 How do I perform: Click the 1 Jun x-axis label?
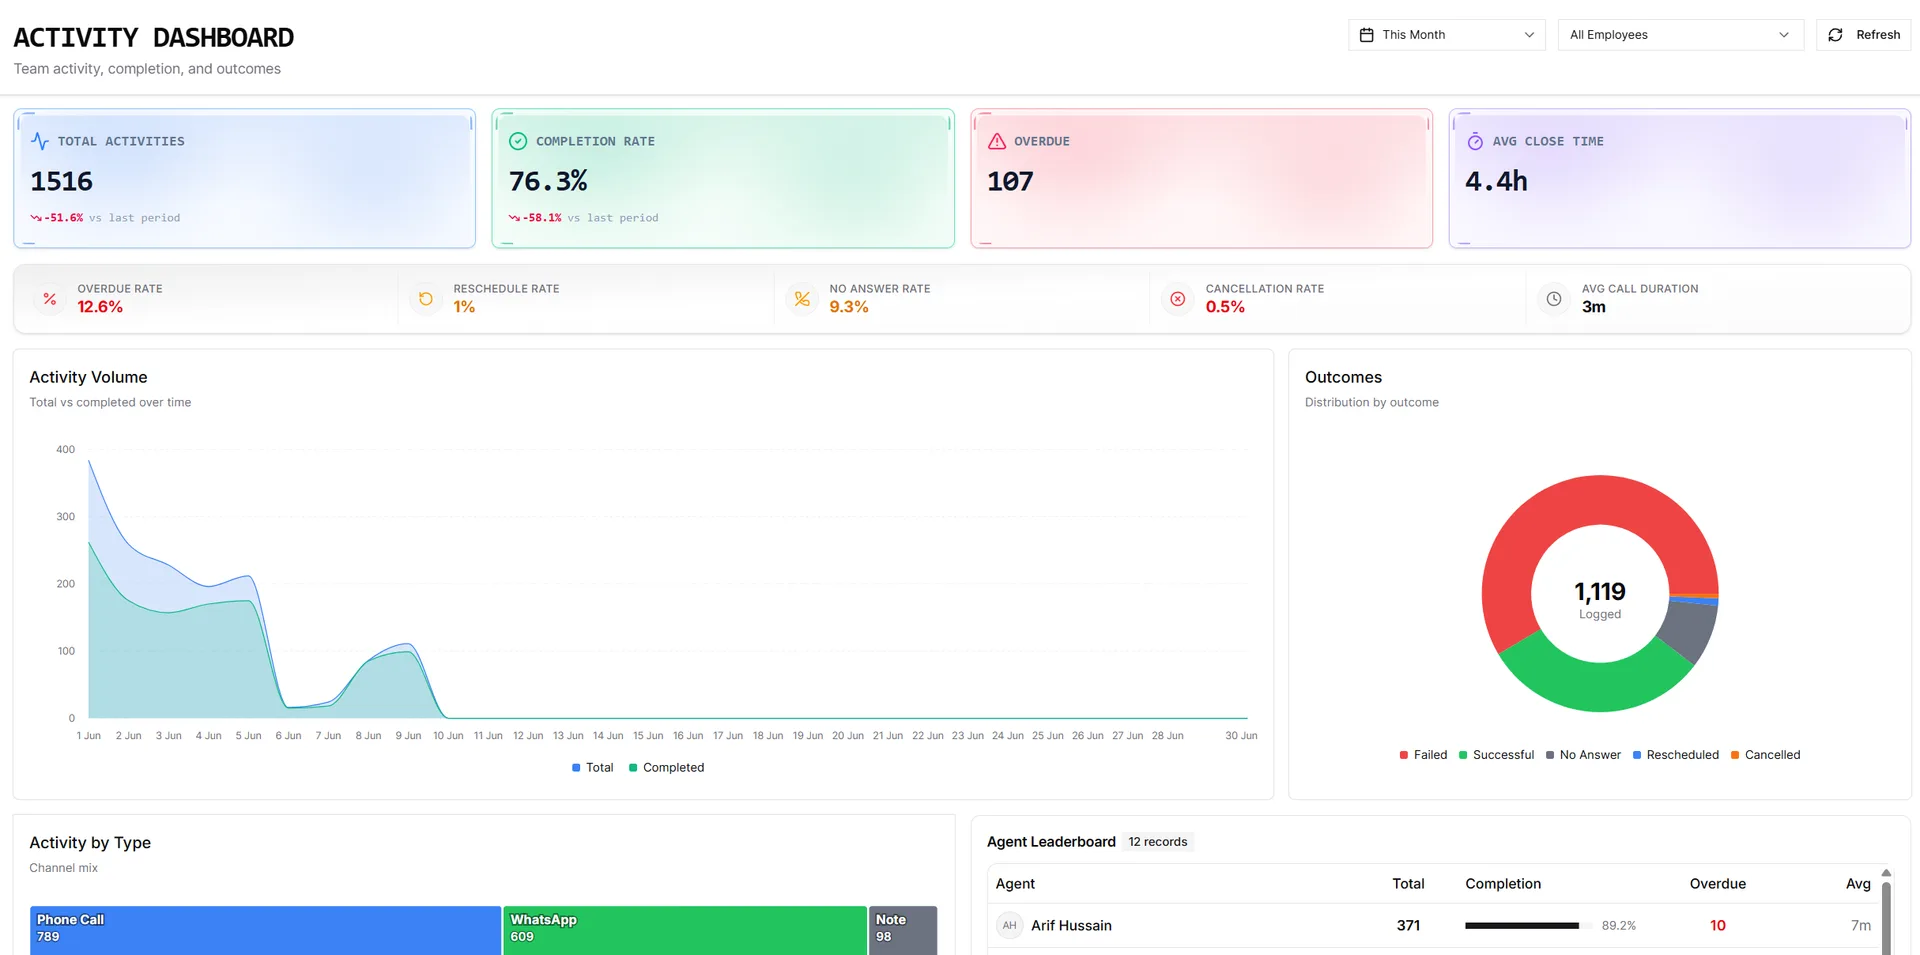(x=89, y=736)
